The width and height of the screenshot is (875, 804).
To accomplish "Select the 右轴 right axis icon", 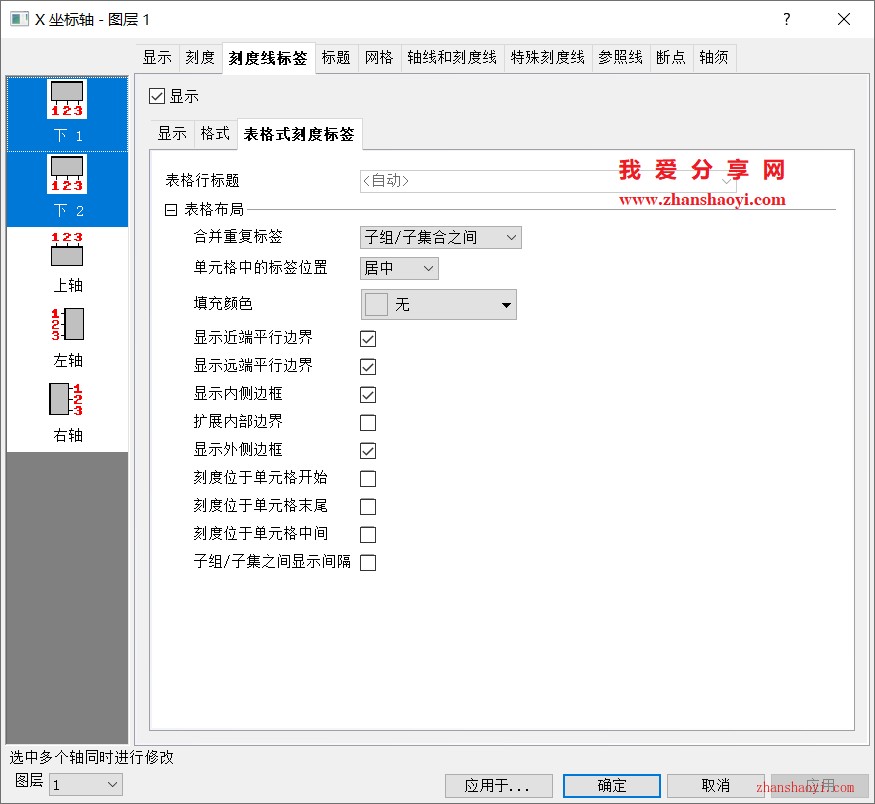I will click(67, 400).
